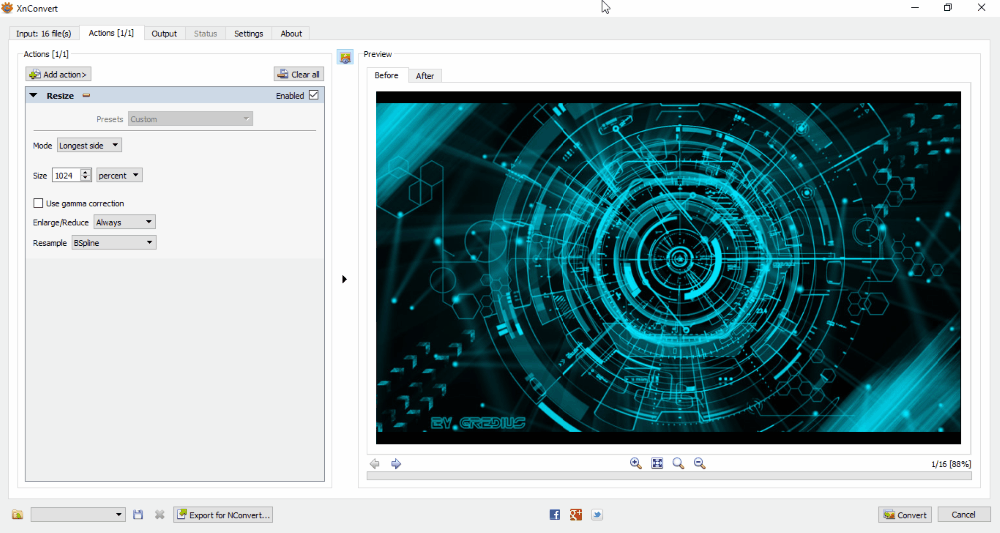Open the Settings tab
The width and height of the screenshot is (1000, 533).
click(x=249, y=34)
